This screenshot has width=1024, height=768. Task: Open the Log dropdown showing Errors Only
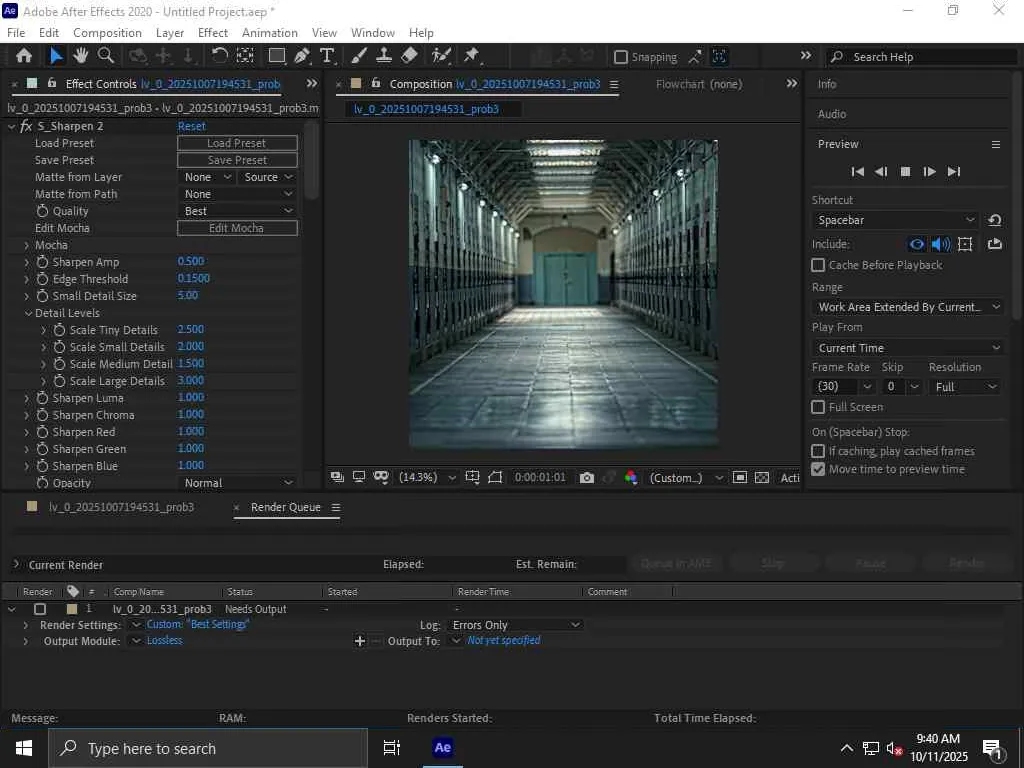(515, 625)
